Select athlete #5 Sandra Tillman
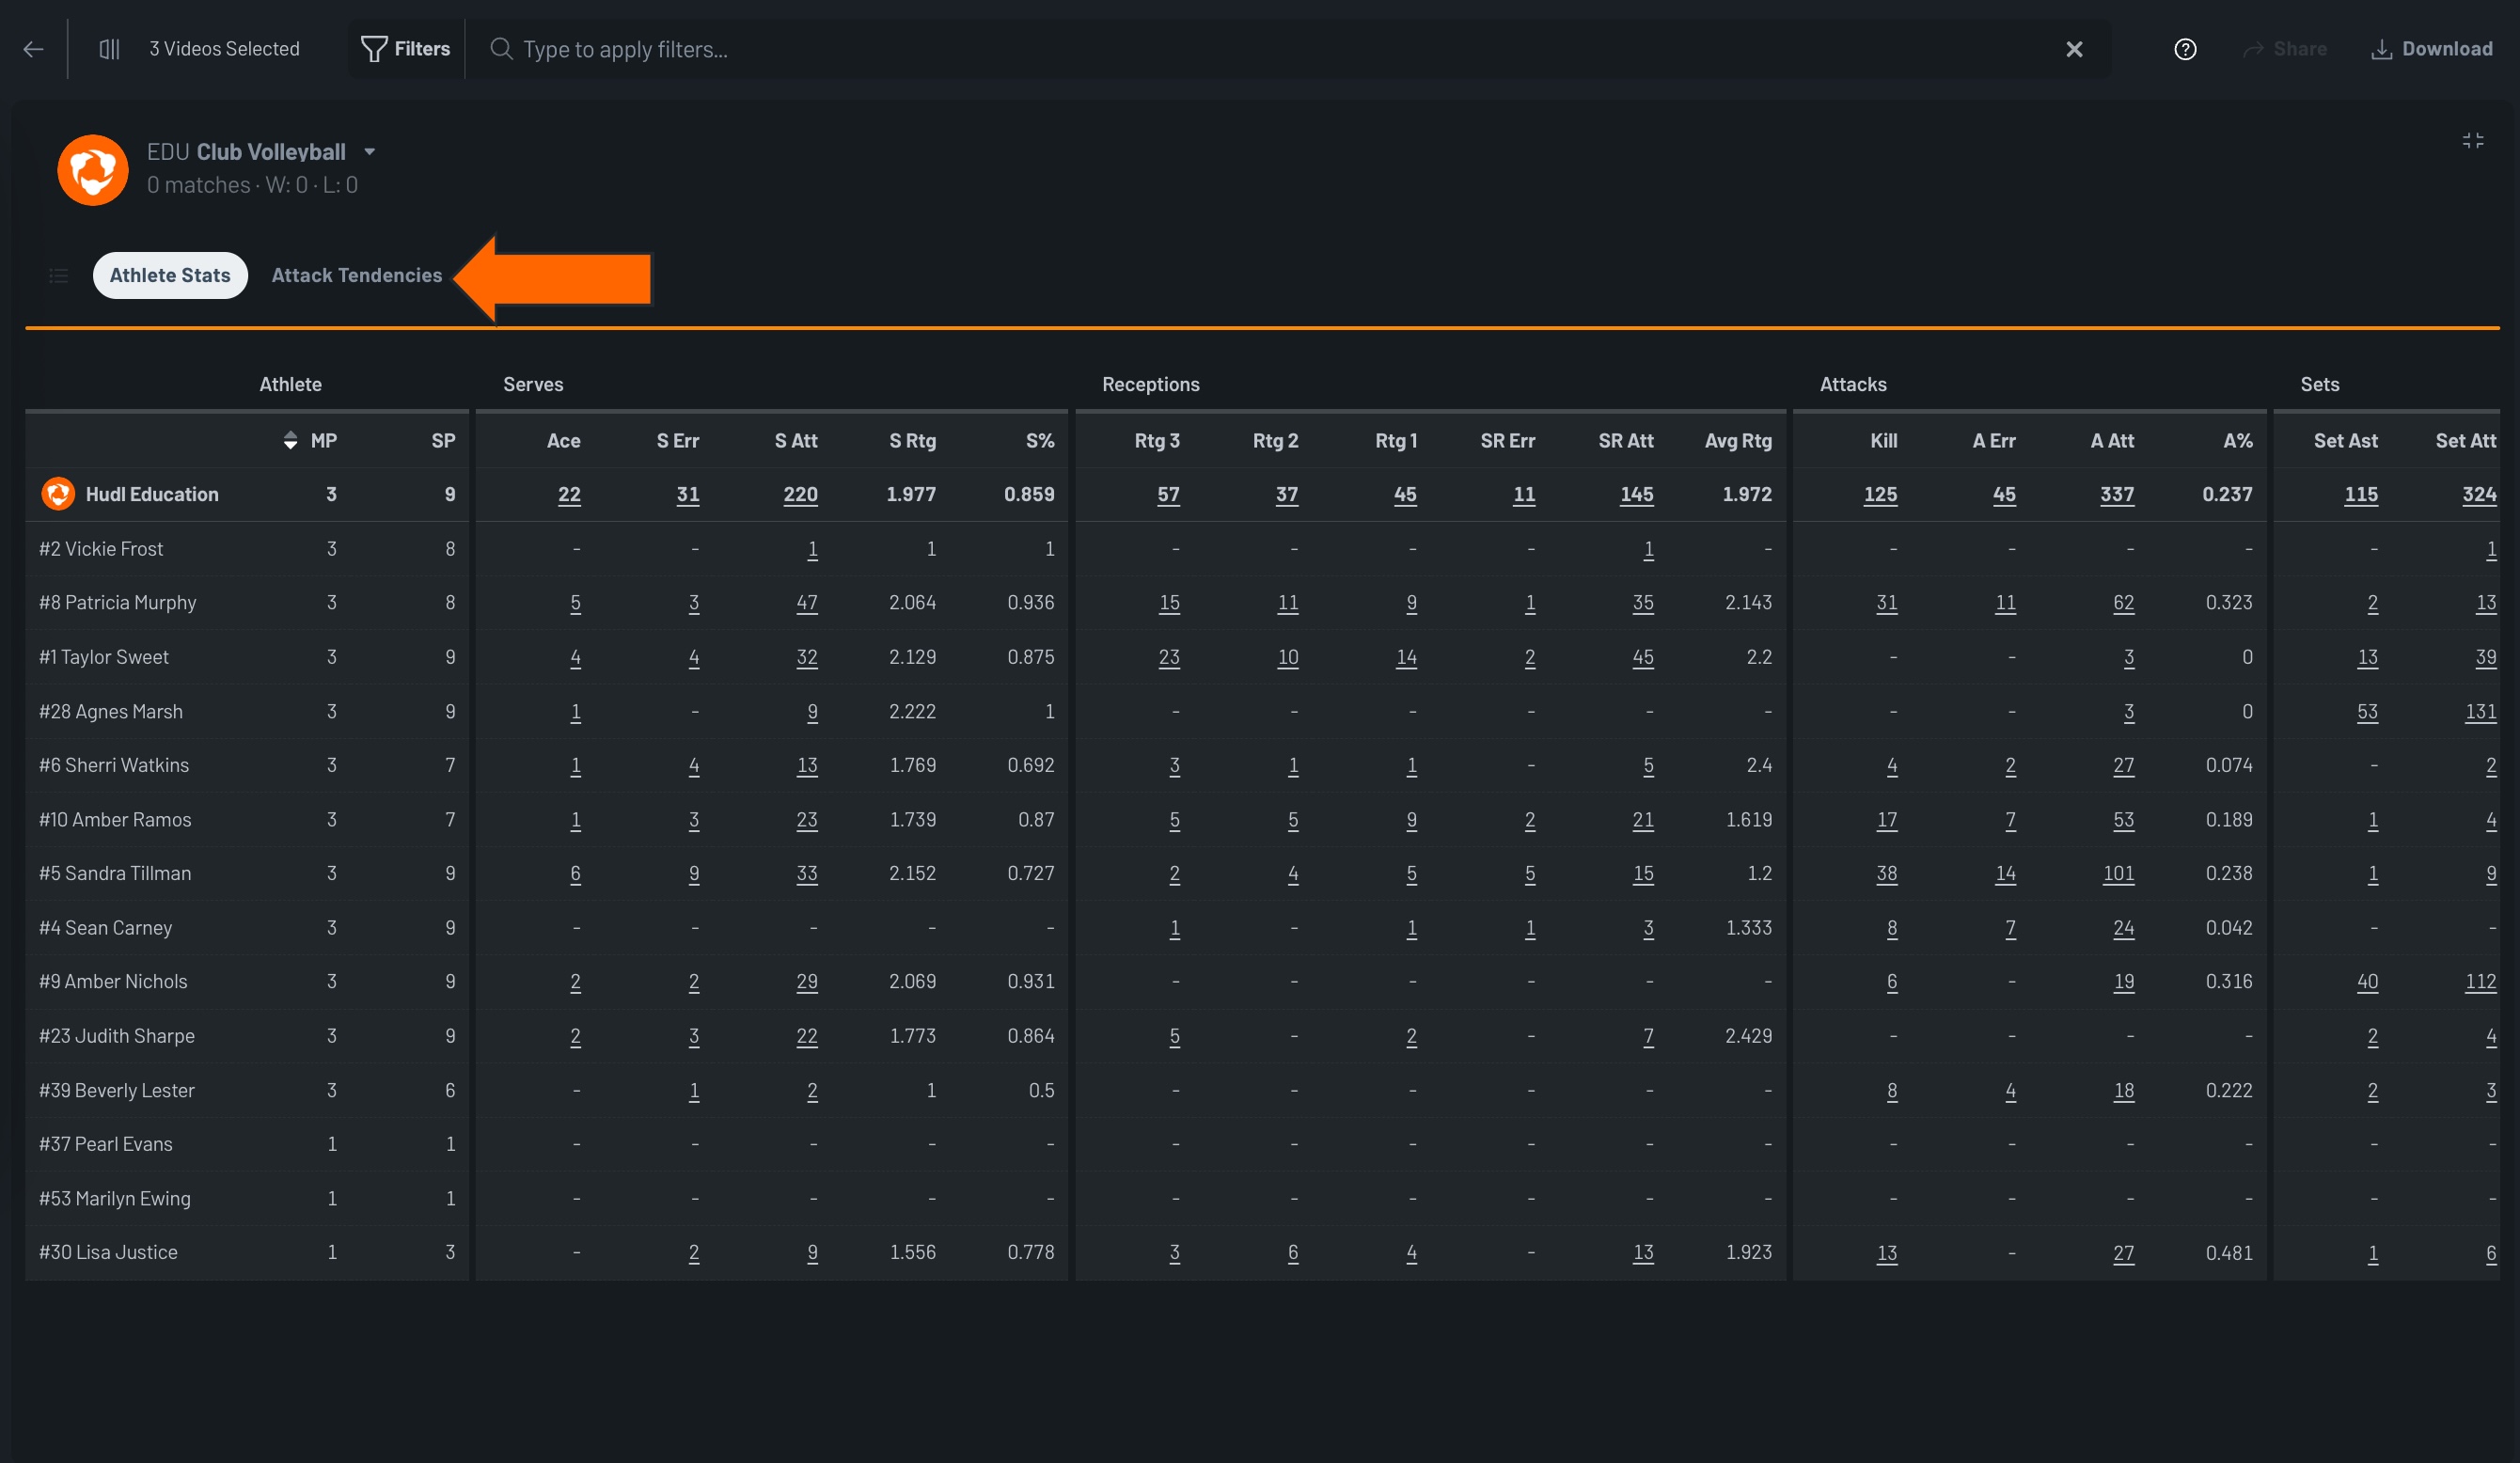The image size is (2520, 1463). click(x=115, y=873)
